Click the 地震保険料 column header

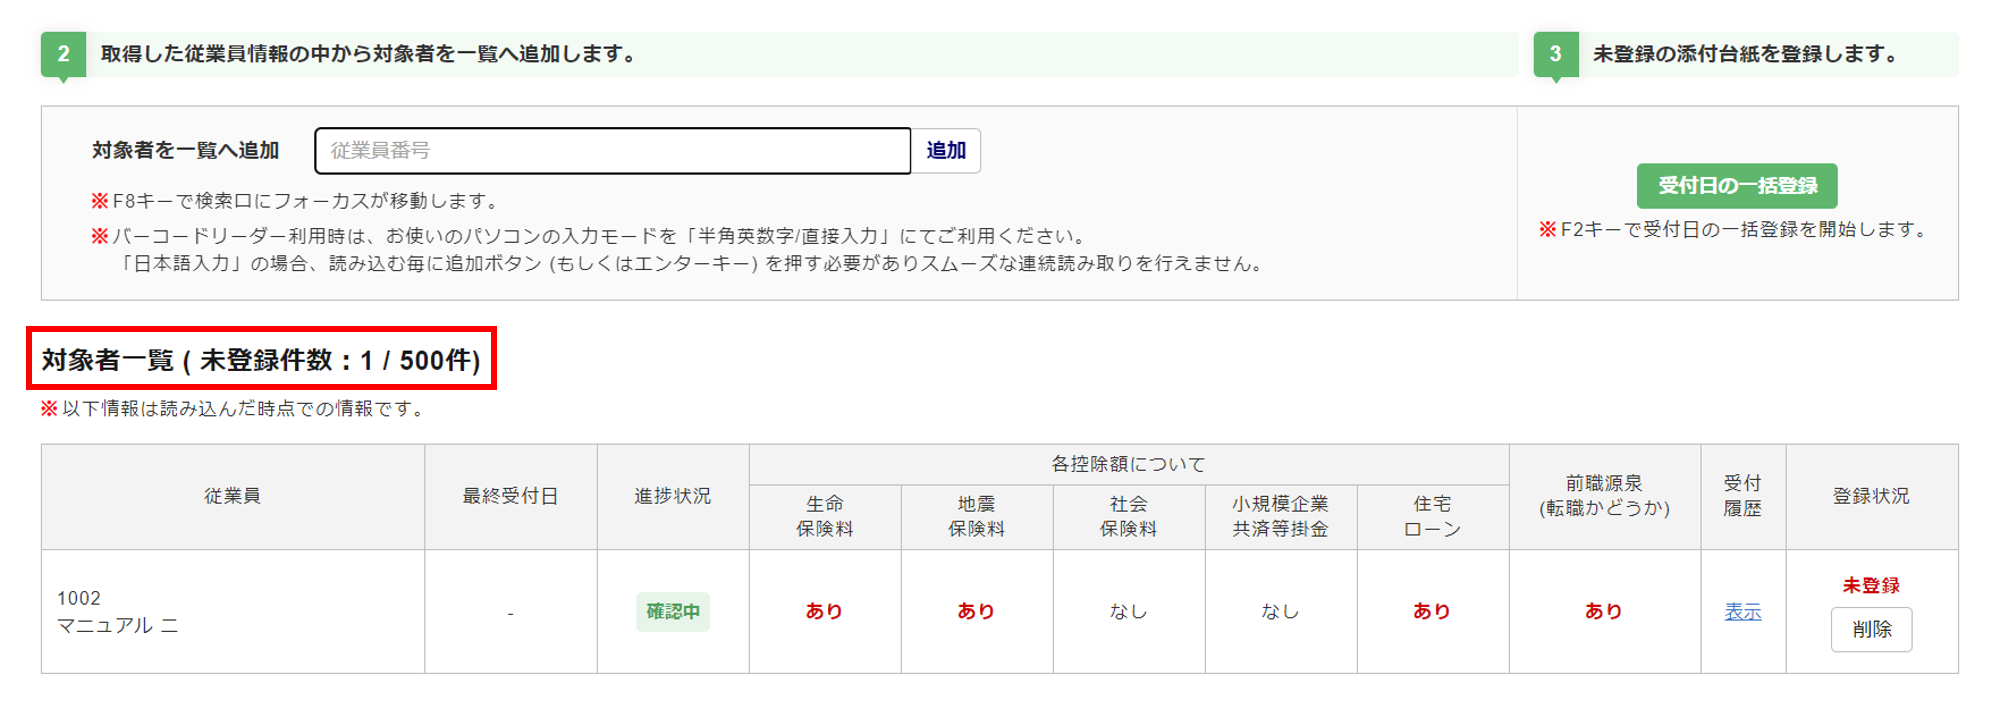pyautogui.click(x=977, y=517)
